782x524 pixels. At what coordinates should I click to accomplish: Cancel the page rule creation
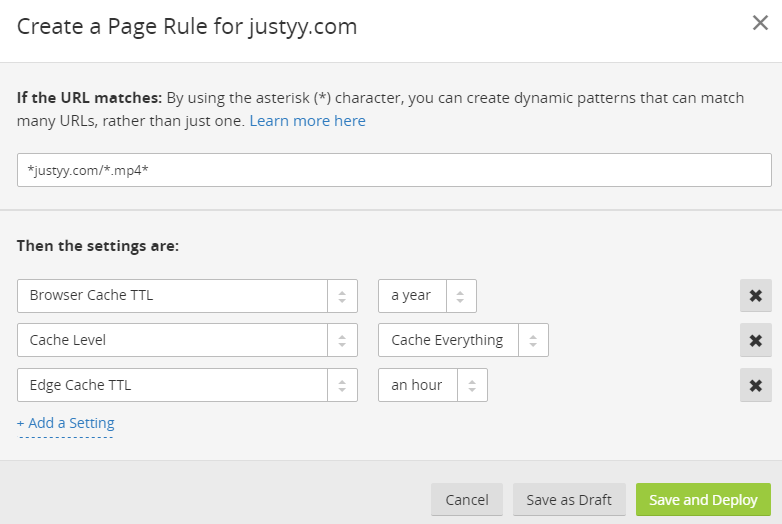point(467,499)
